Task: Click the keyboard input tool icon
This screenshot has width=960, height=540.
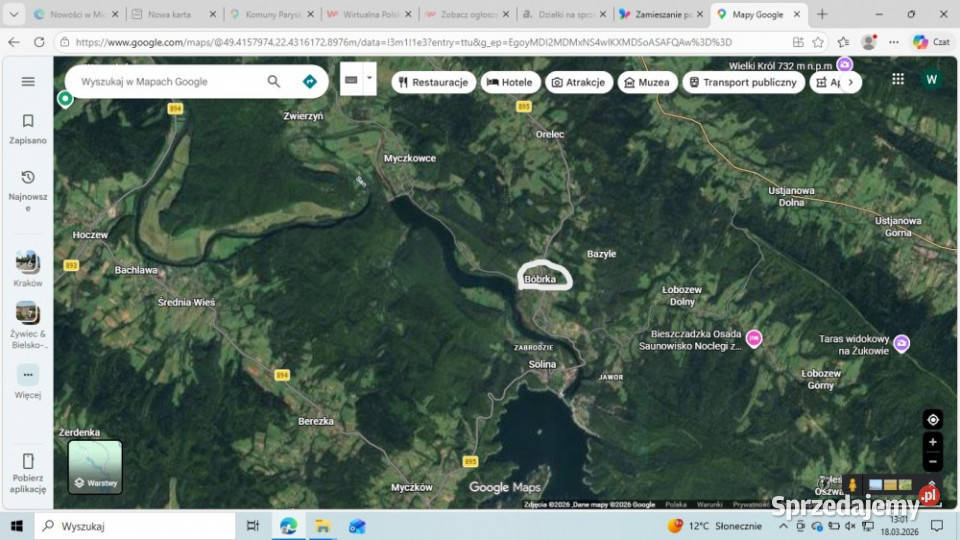Action: pyautogui.click(x=351, y=80)
